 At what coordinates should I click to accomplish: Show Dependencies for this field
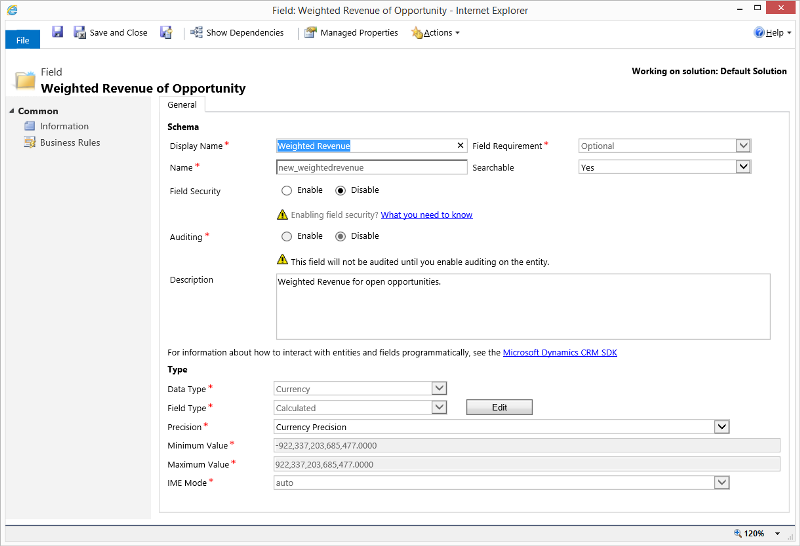click(236, 33)
